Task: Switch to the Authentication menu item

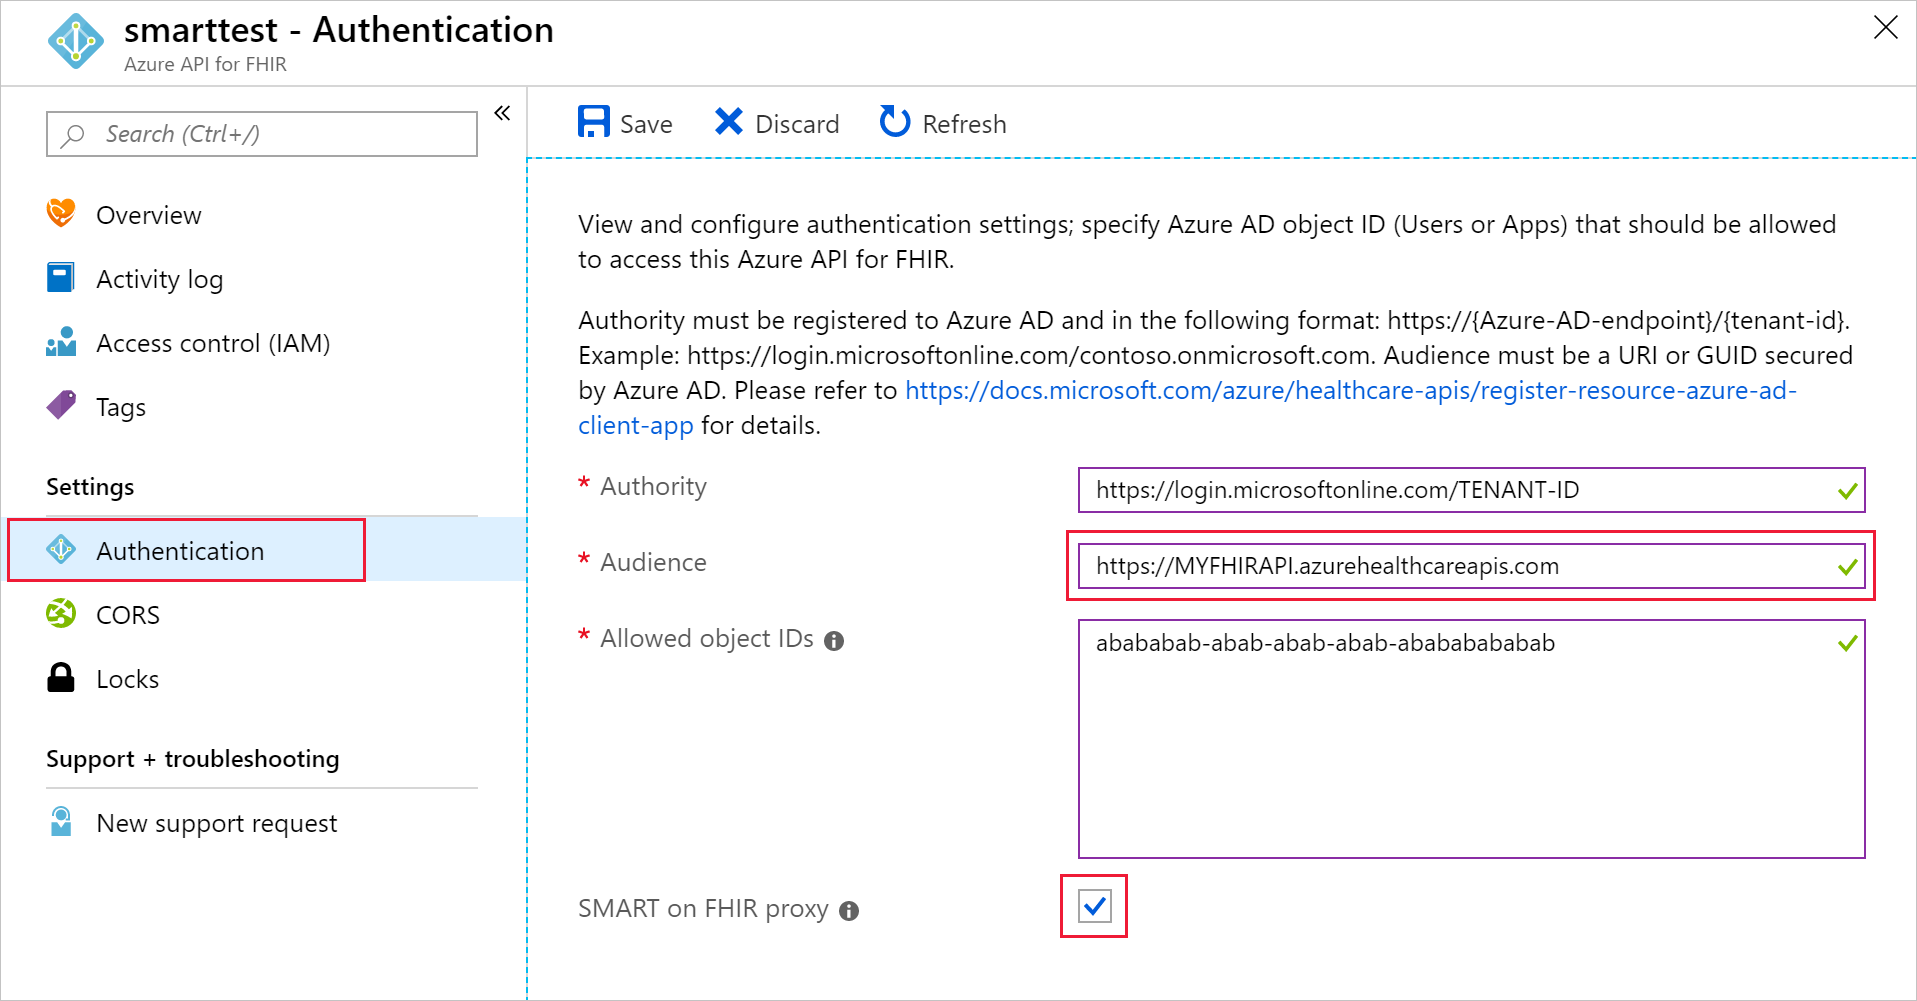Action: (x=180, y=550)
